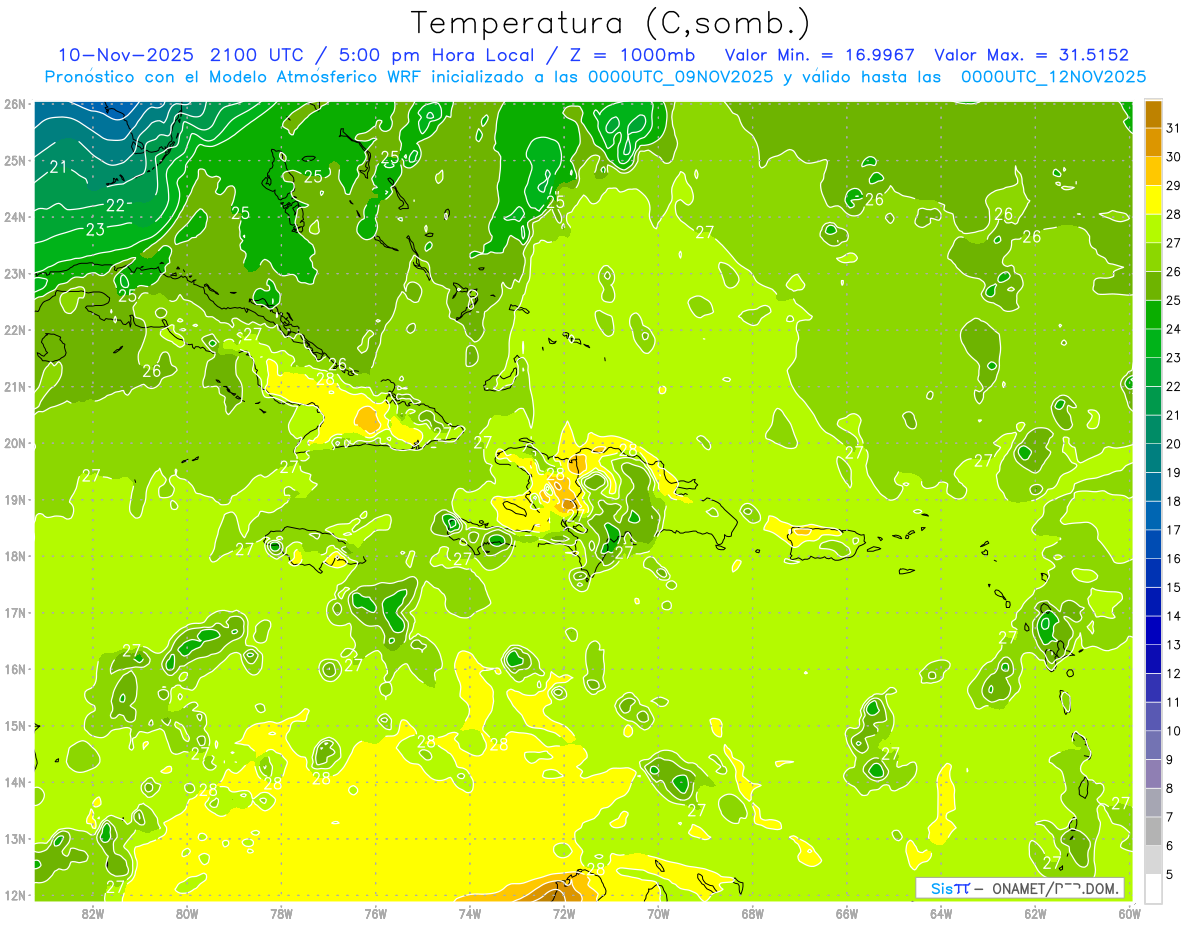
Task: Click the 64W longitude axis label
Action: [941, 912]
